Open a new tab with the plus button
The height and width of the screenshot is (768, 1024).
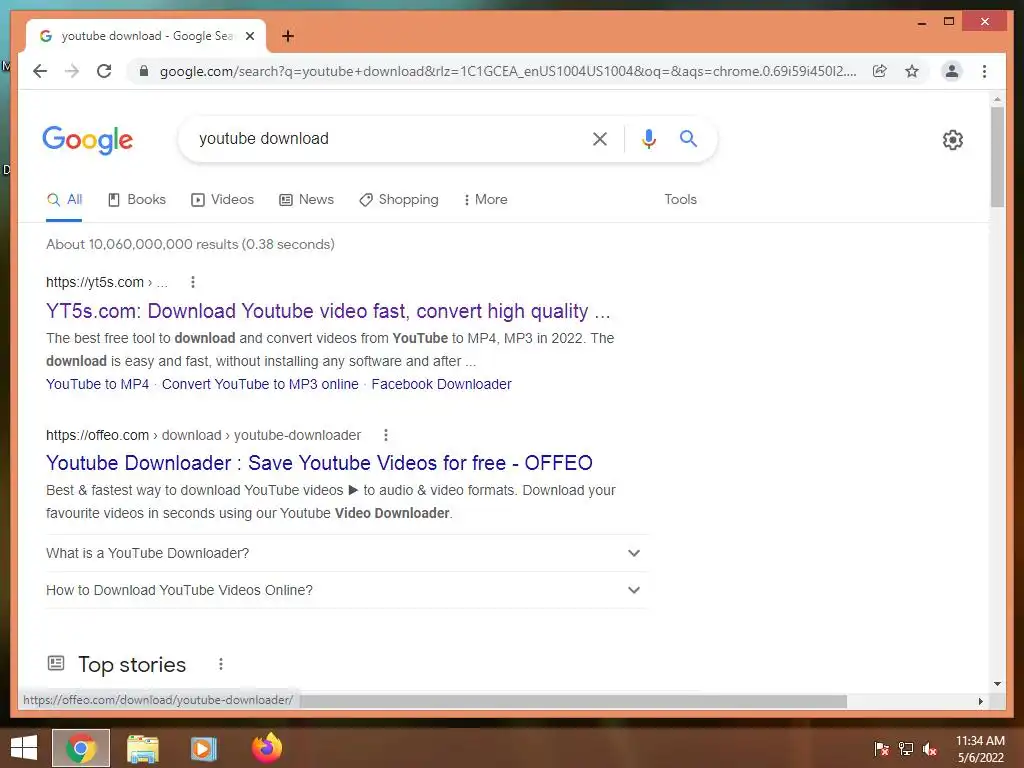click(288, 36)
